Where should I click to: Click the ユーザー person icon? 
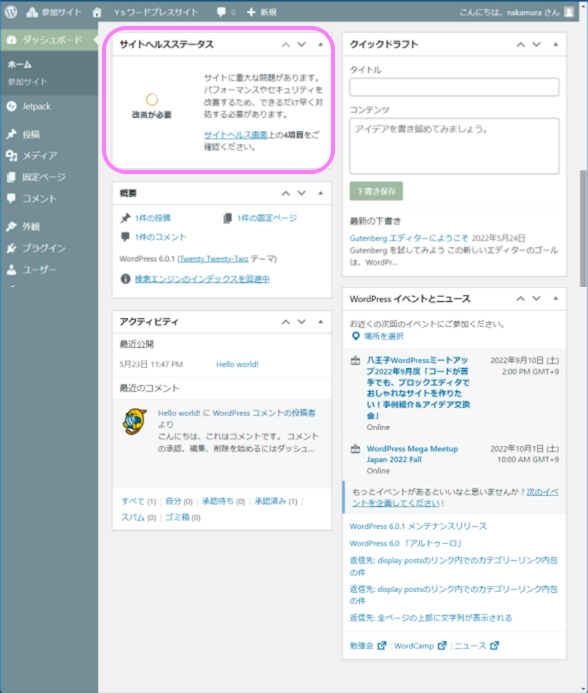[x=11, y=270]
